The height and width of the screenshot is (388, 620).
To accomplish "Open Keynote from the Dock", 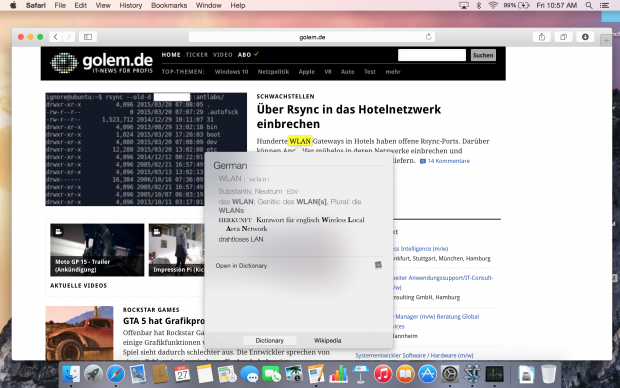I will [x=361, y=374].
